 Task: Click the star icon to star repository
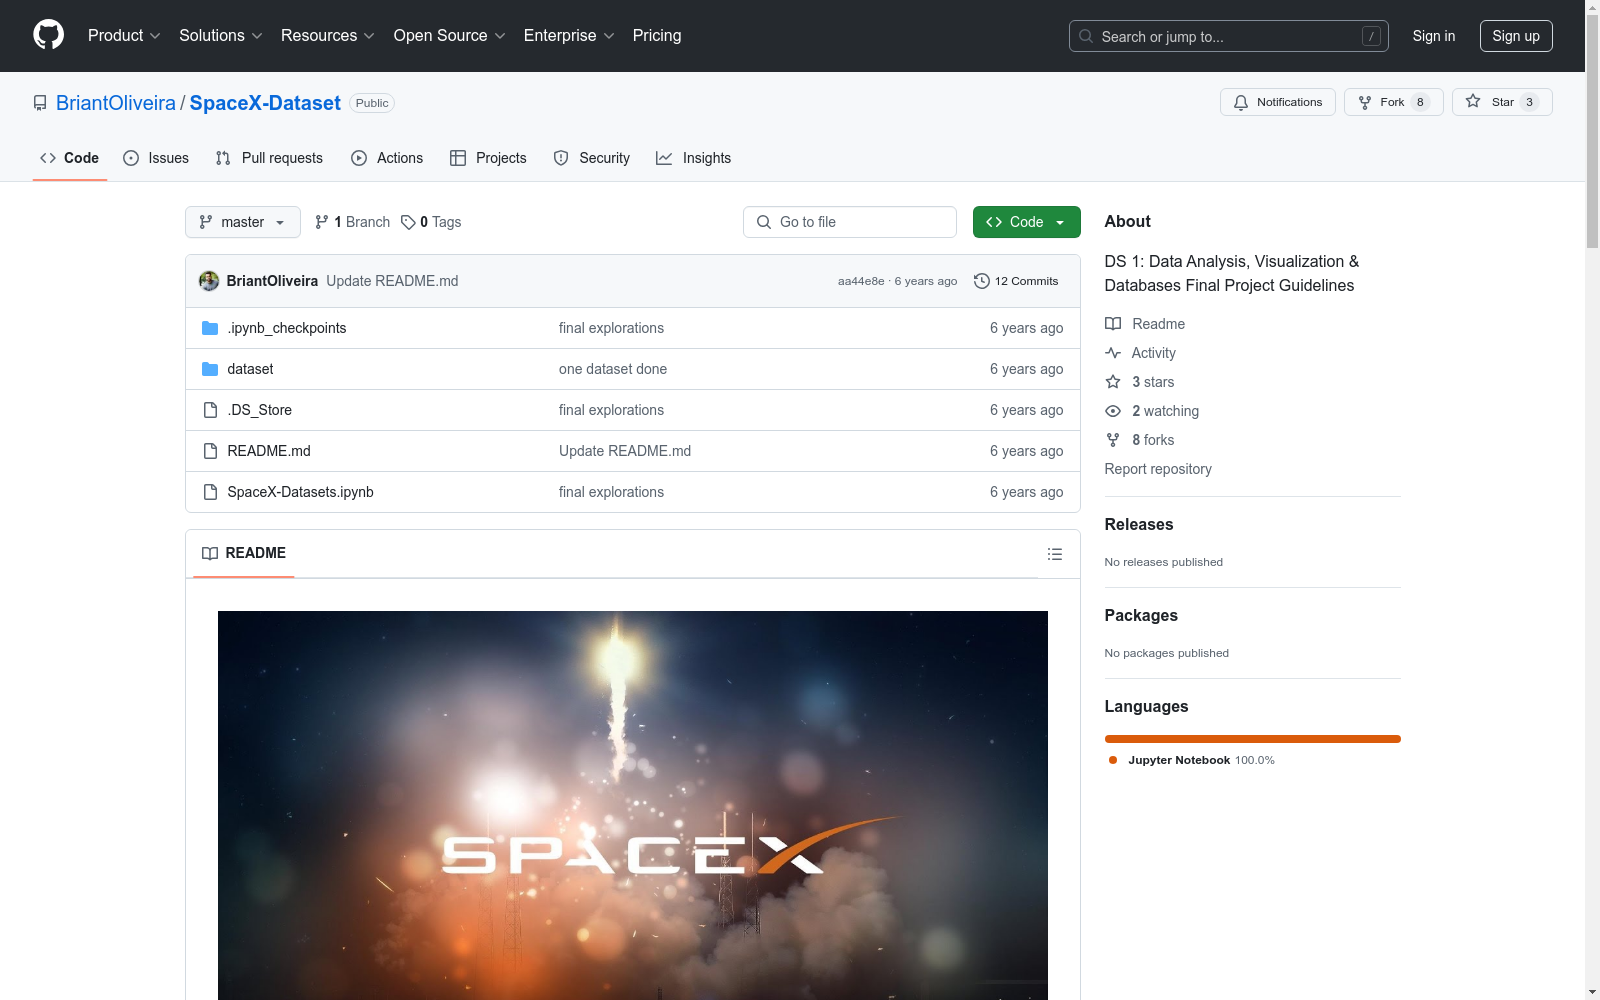pyautogui.click(x=1473, y=101)
